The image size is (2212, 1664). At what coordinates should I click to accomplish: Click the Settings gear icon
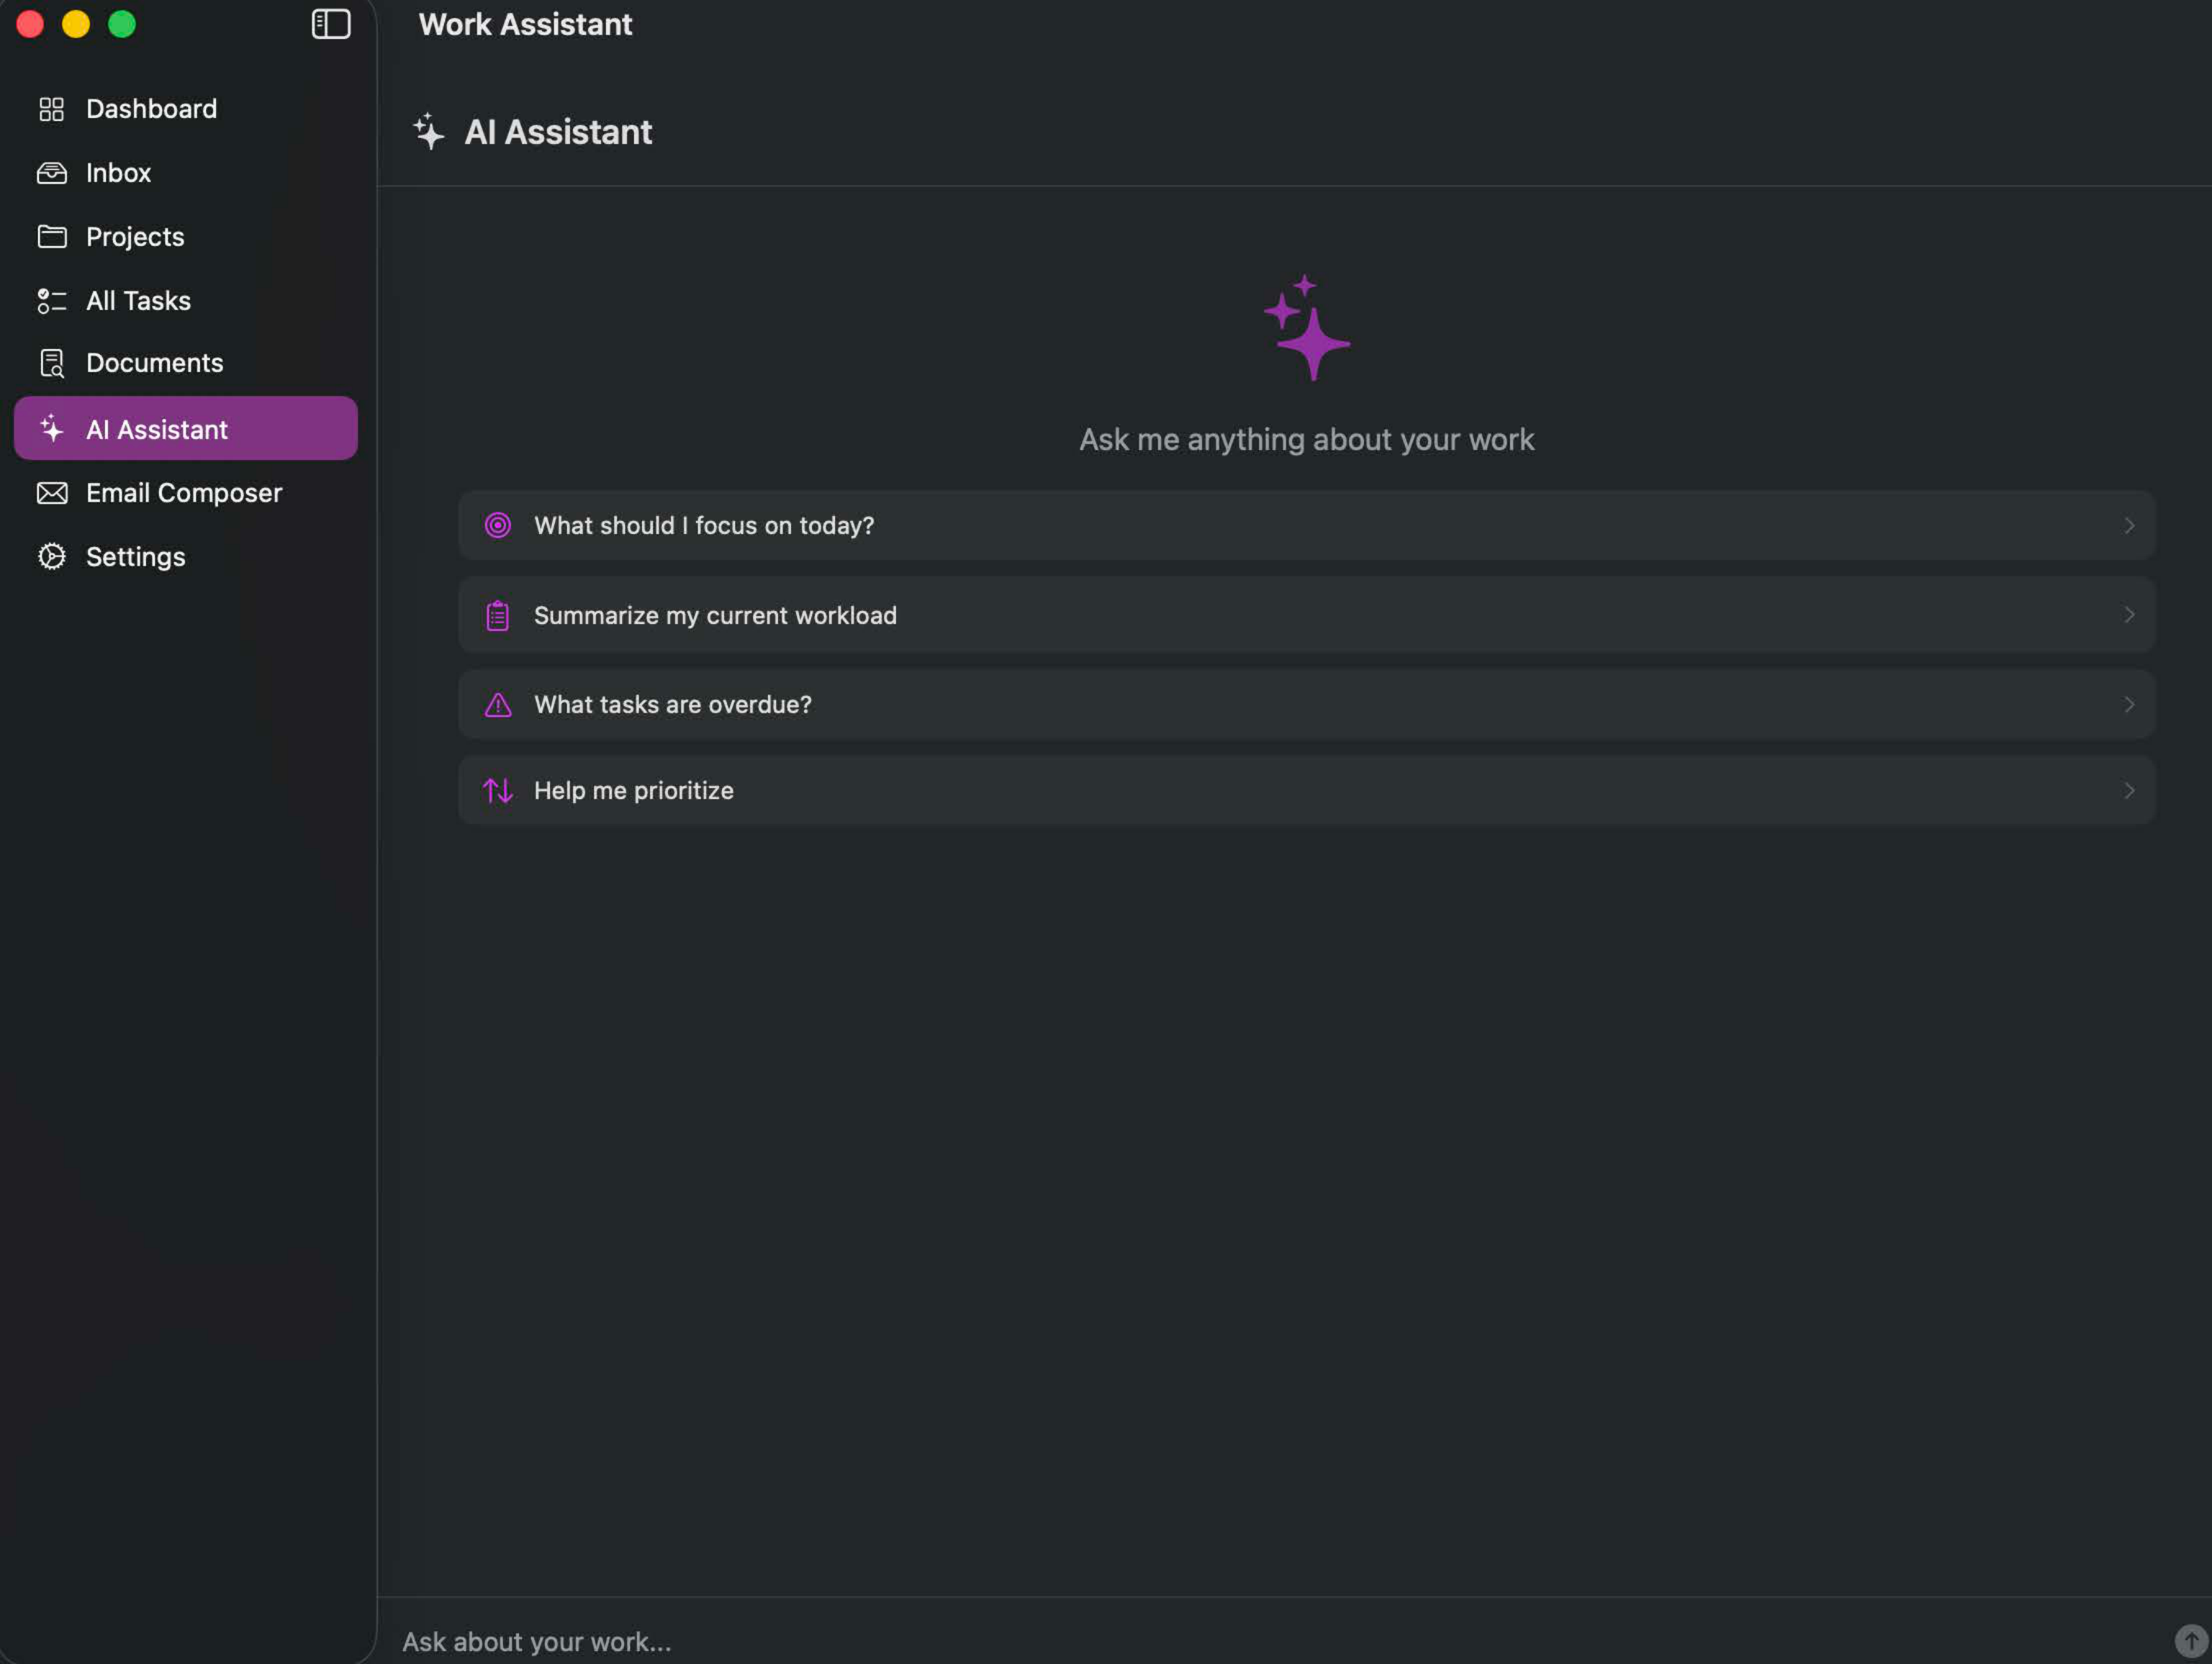pos(52,557)
